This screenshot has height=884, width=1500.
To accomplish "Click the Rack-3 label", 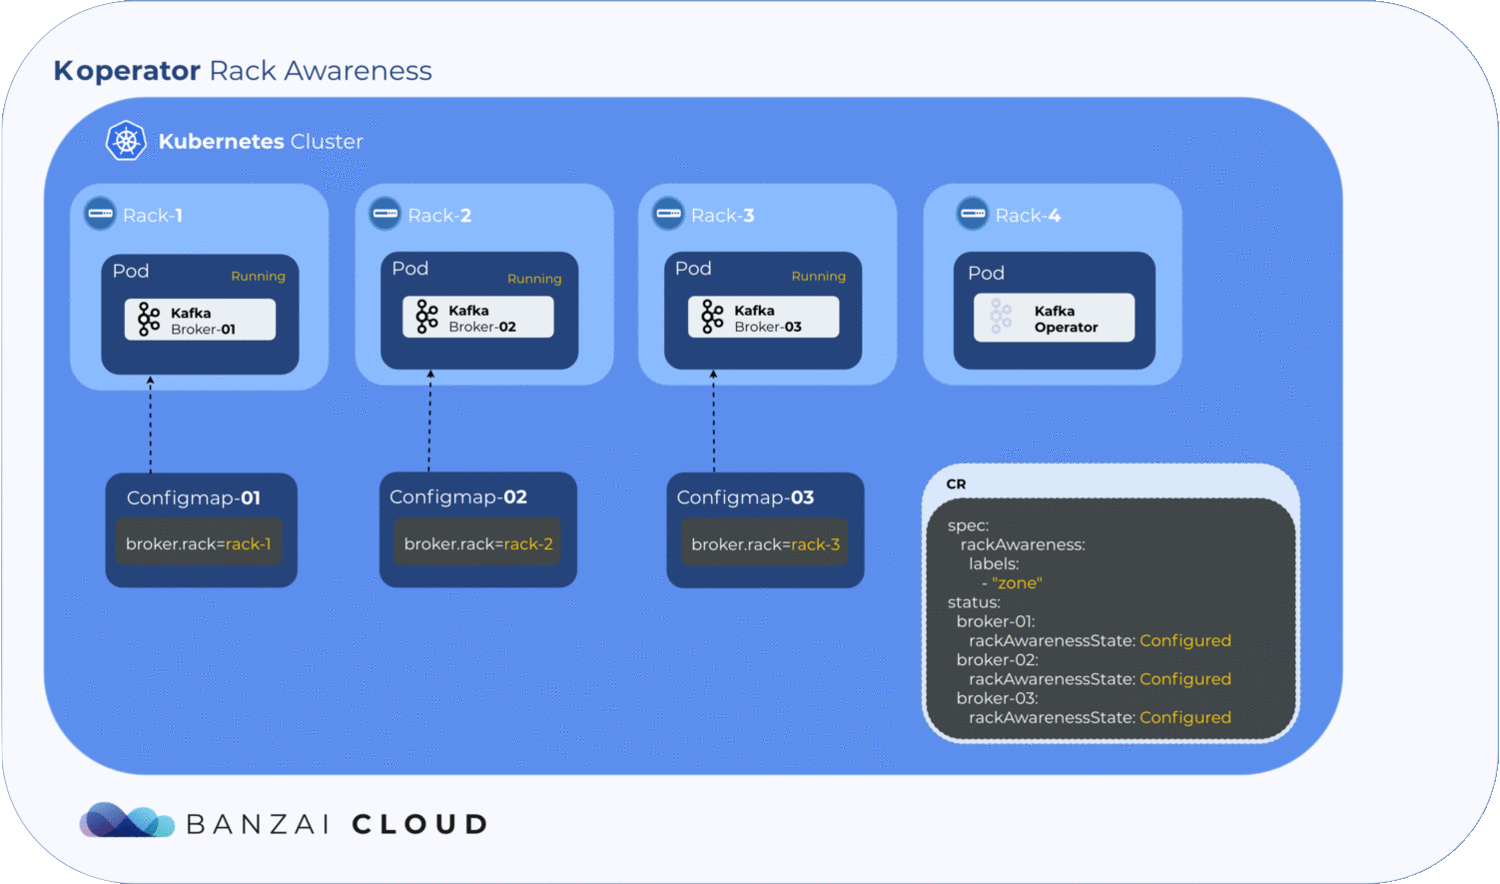I will tap(722, 215).
